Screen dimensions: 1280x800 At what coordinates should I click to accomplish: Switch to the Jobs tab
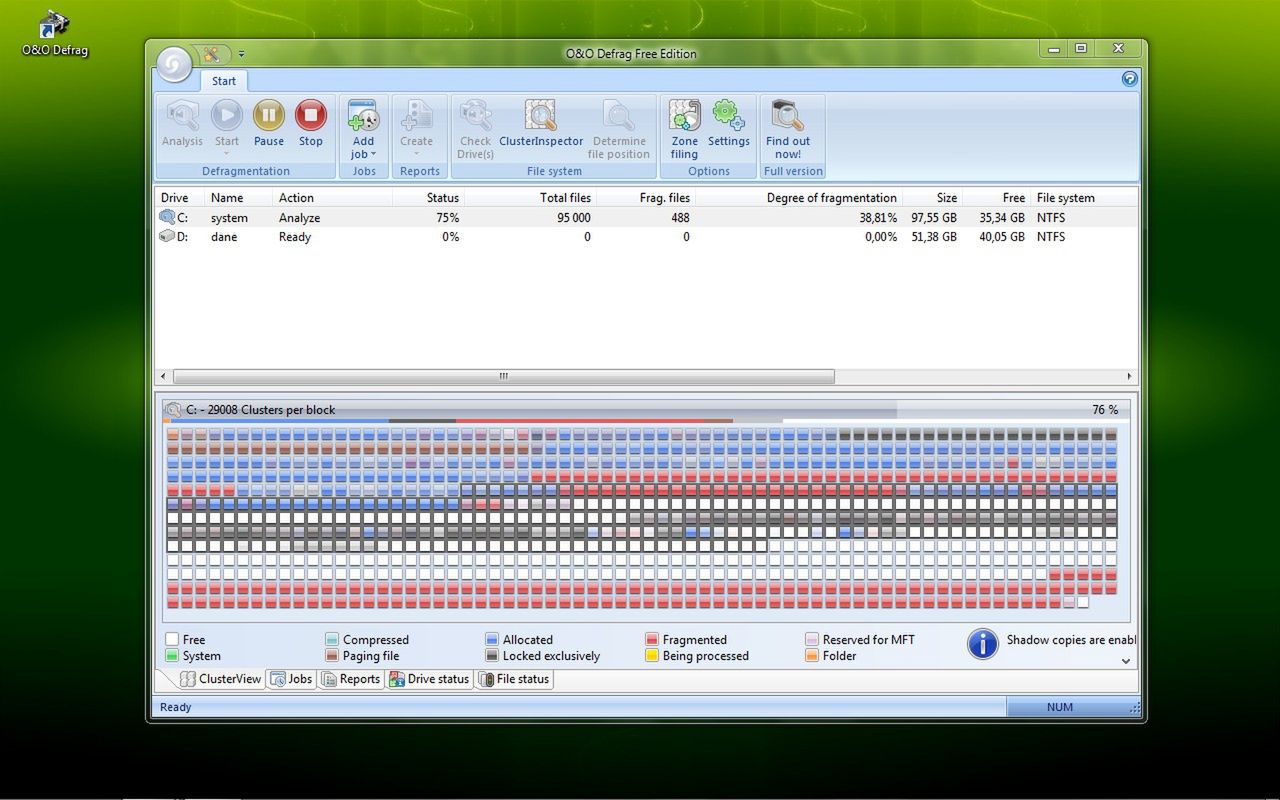pyautogui.click(x=291, y=679)
